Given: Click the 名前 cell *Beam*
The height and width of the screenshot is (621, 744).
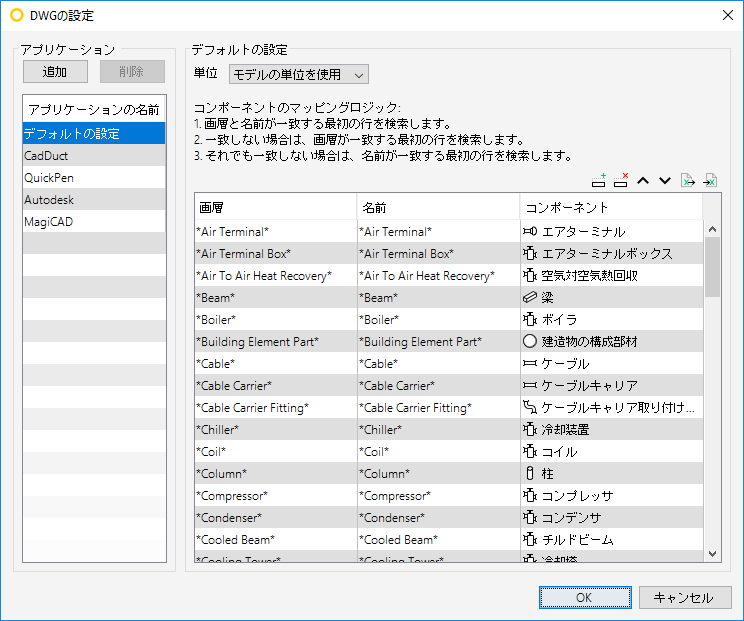Looking at the screenshot, I should pyautogui.click(x=438, y=297).
